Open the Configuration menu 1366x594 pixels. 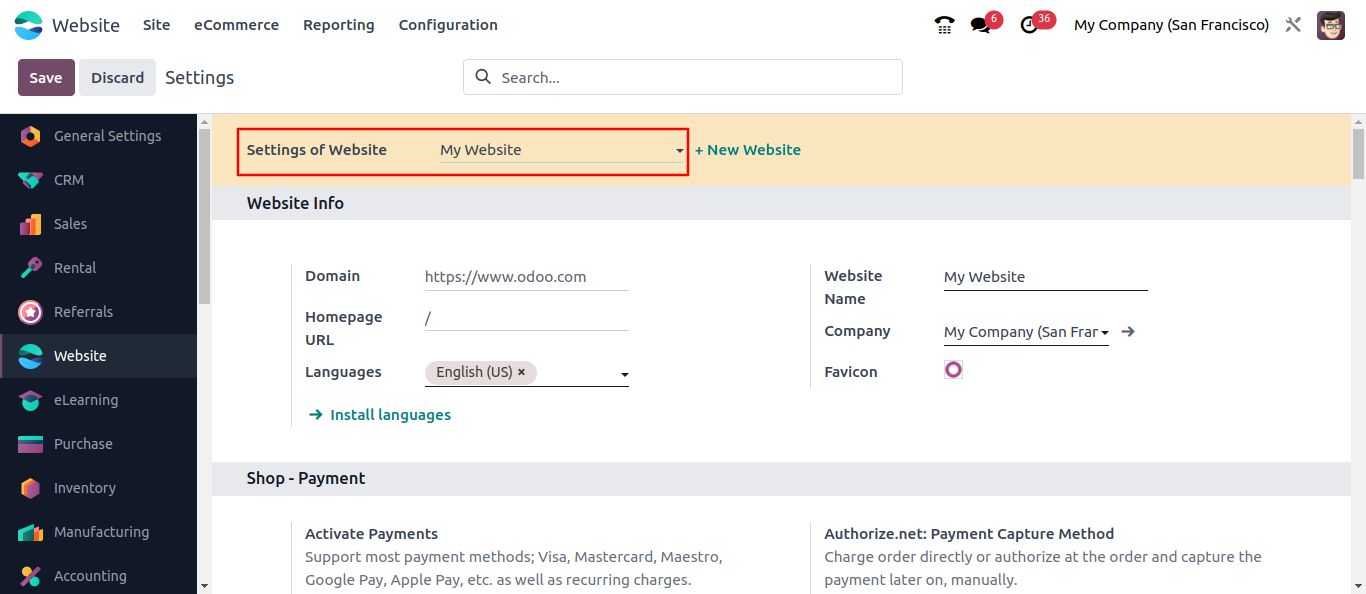448,25
